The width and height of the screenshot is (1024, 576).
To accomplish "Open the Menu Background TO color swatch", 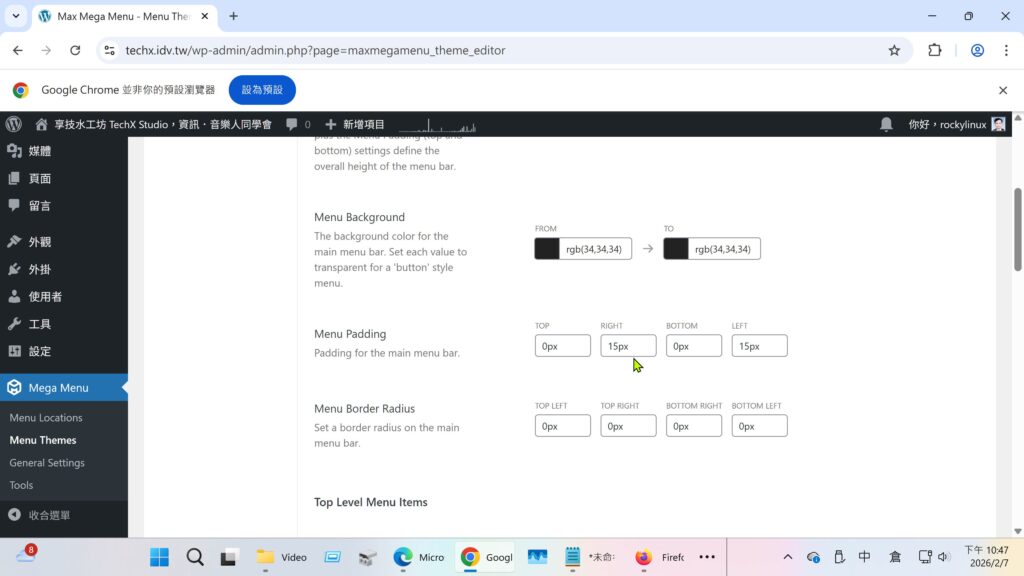I will point(676,249).
